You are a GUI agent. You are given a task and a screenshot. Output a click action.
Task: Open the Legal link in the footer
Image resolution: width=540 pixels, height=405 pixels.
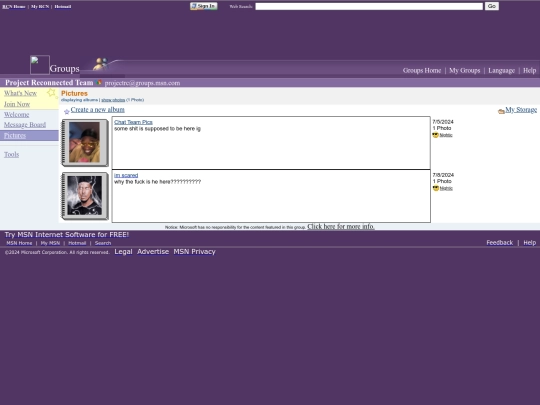(x=123, y=252)
